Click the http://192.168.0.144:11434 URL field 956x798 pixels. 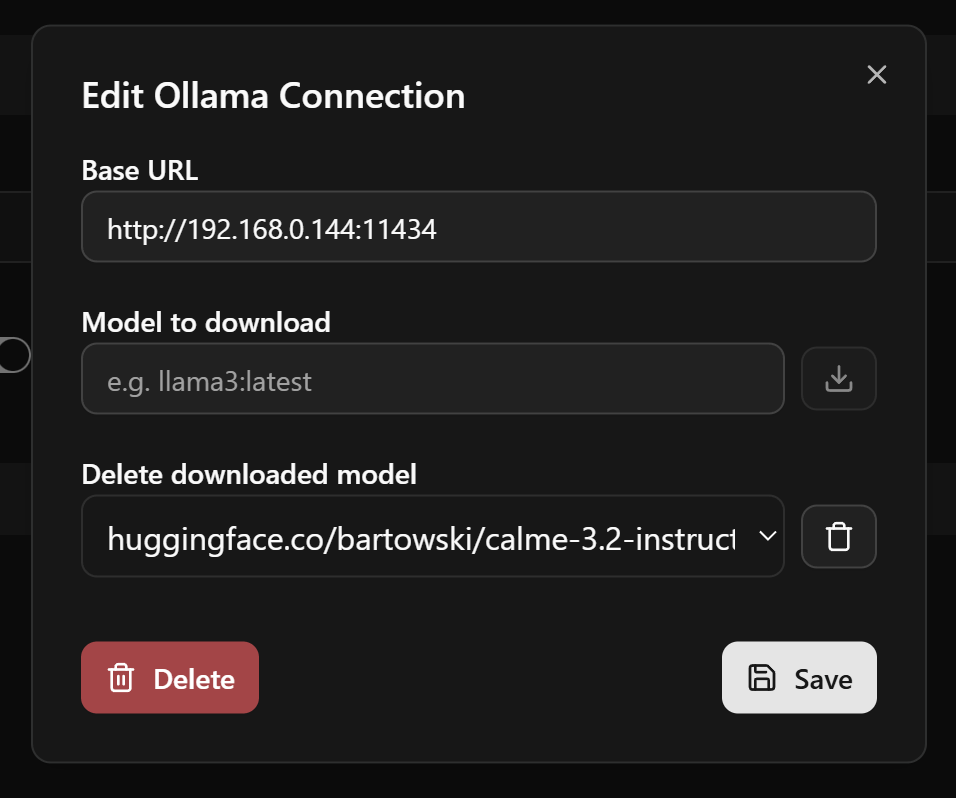tap(478, 227)
